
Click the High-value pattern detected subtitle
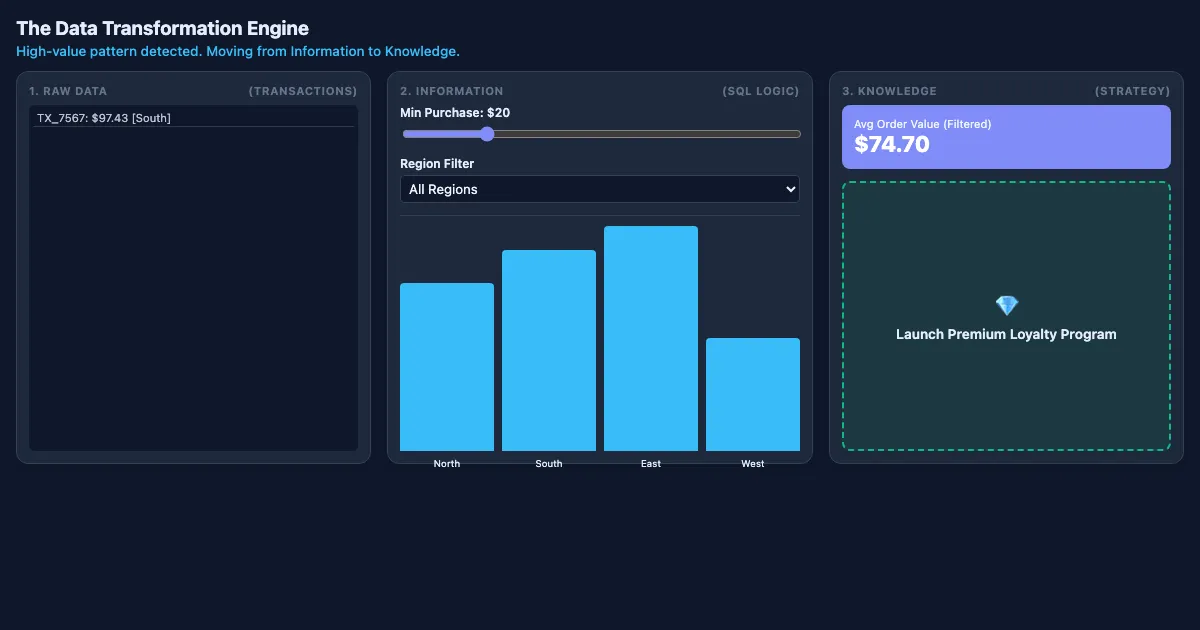pos(238,51)
